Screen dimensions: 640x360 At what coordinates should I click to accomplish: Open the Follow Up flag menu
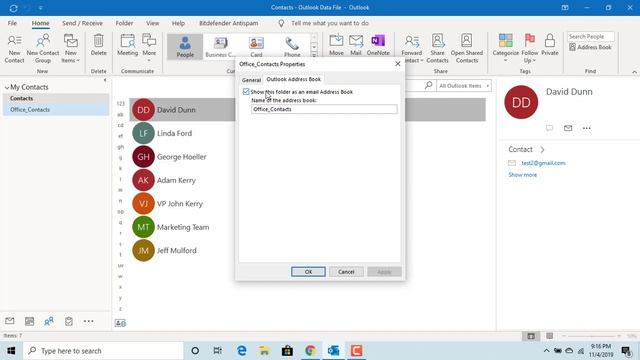click(x=530, y=49)
